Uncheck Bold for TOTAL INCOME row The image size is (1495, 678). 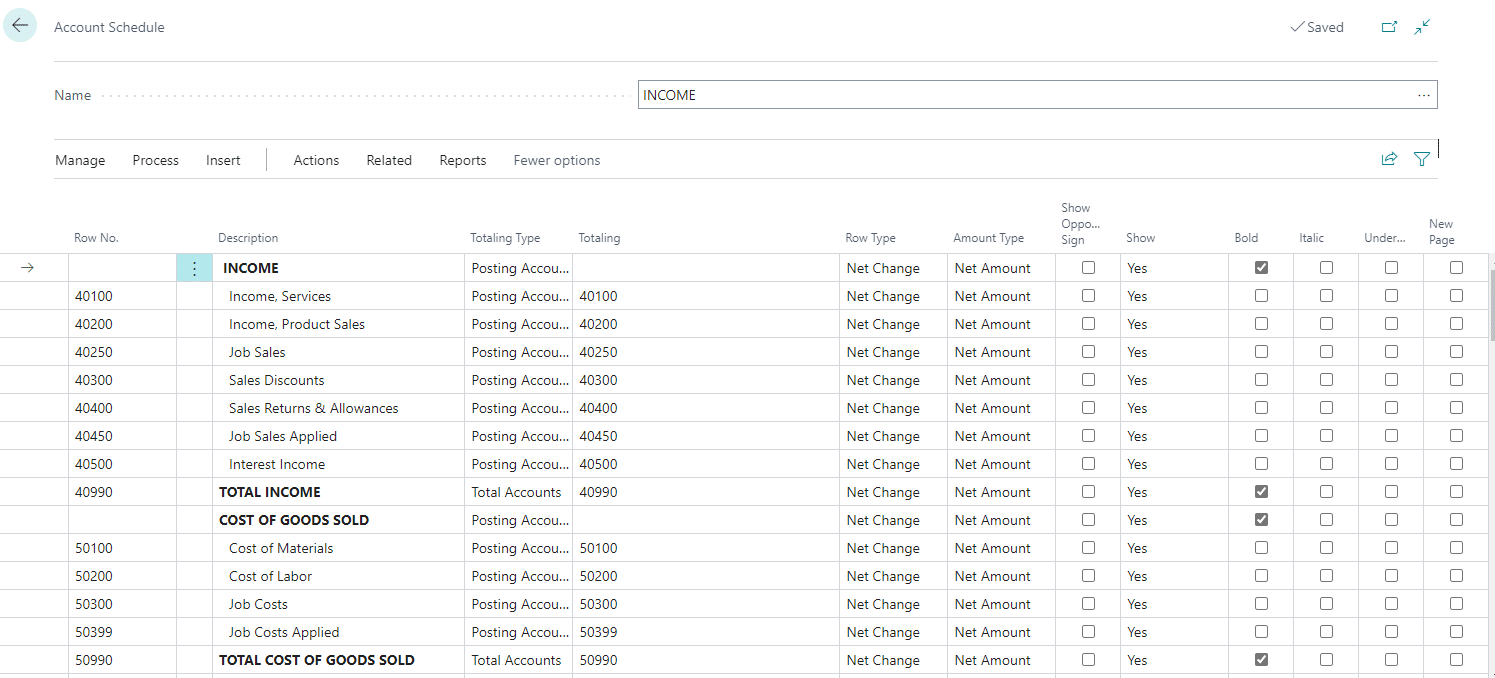click(x=1261, y=492)
